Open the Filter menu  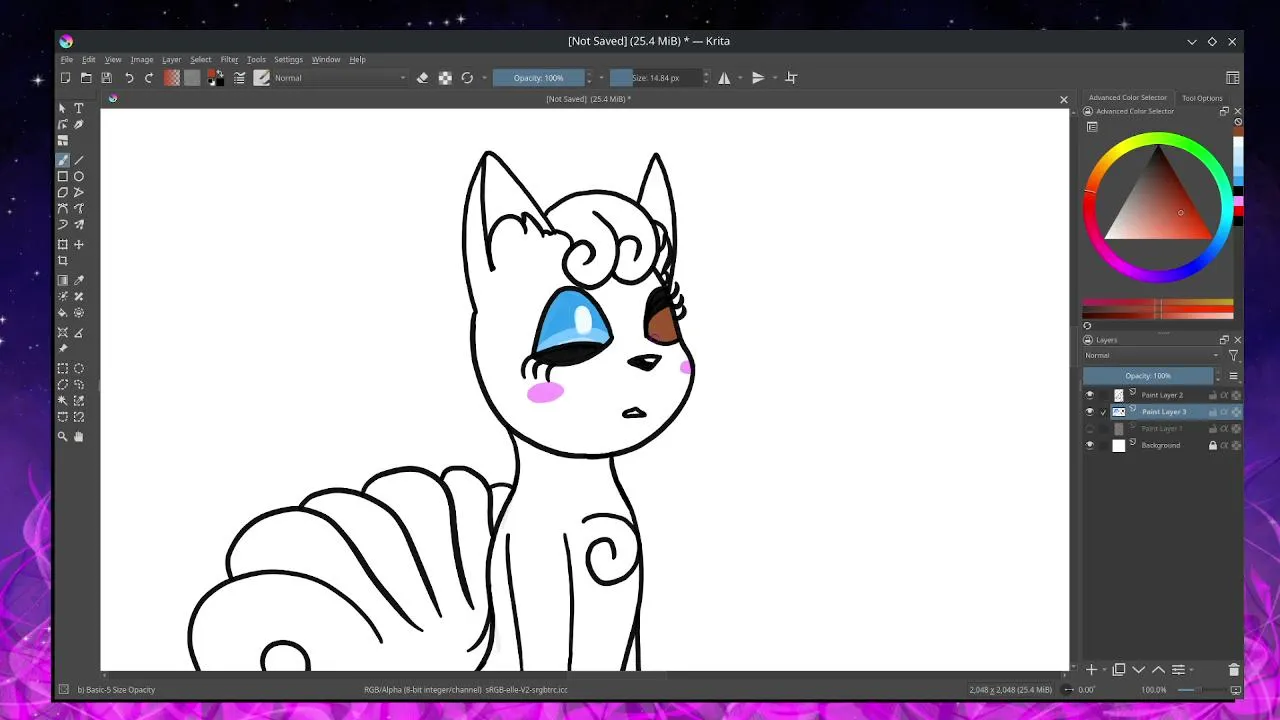pyautogui.click(x=229, y=60)
